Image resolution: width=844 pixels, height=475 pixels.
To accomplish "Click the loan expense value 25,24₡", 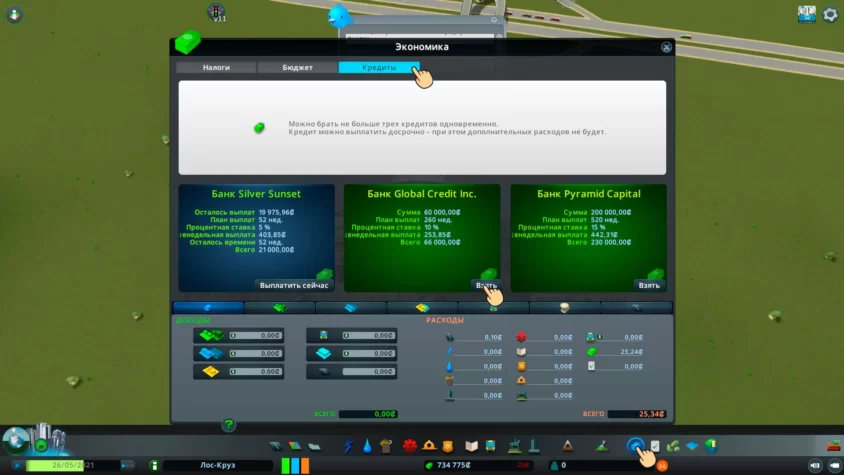I will (631, 352).
